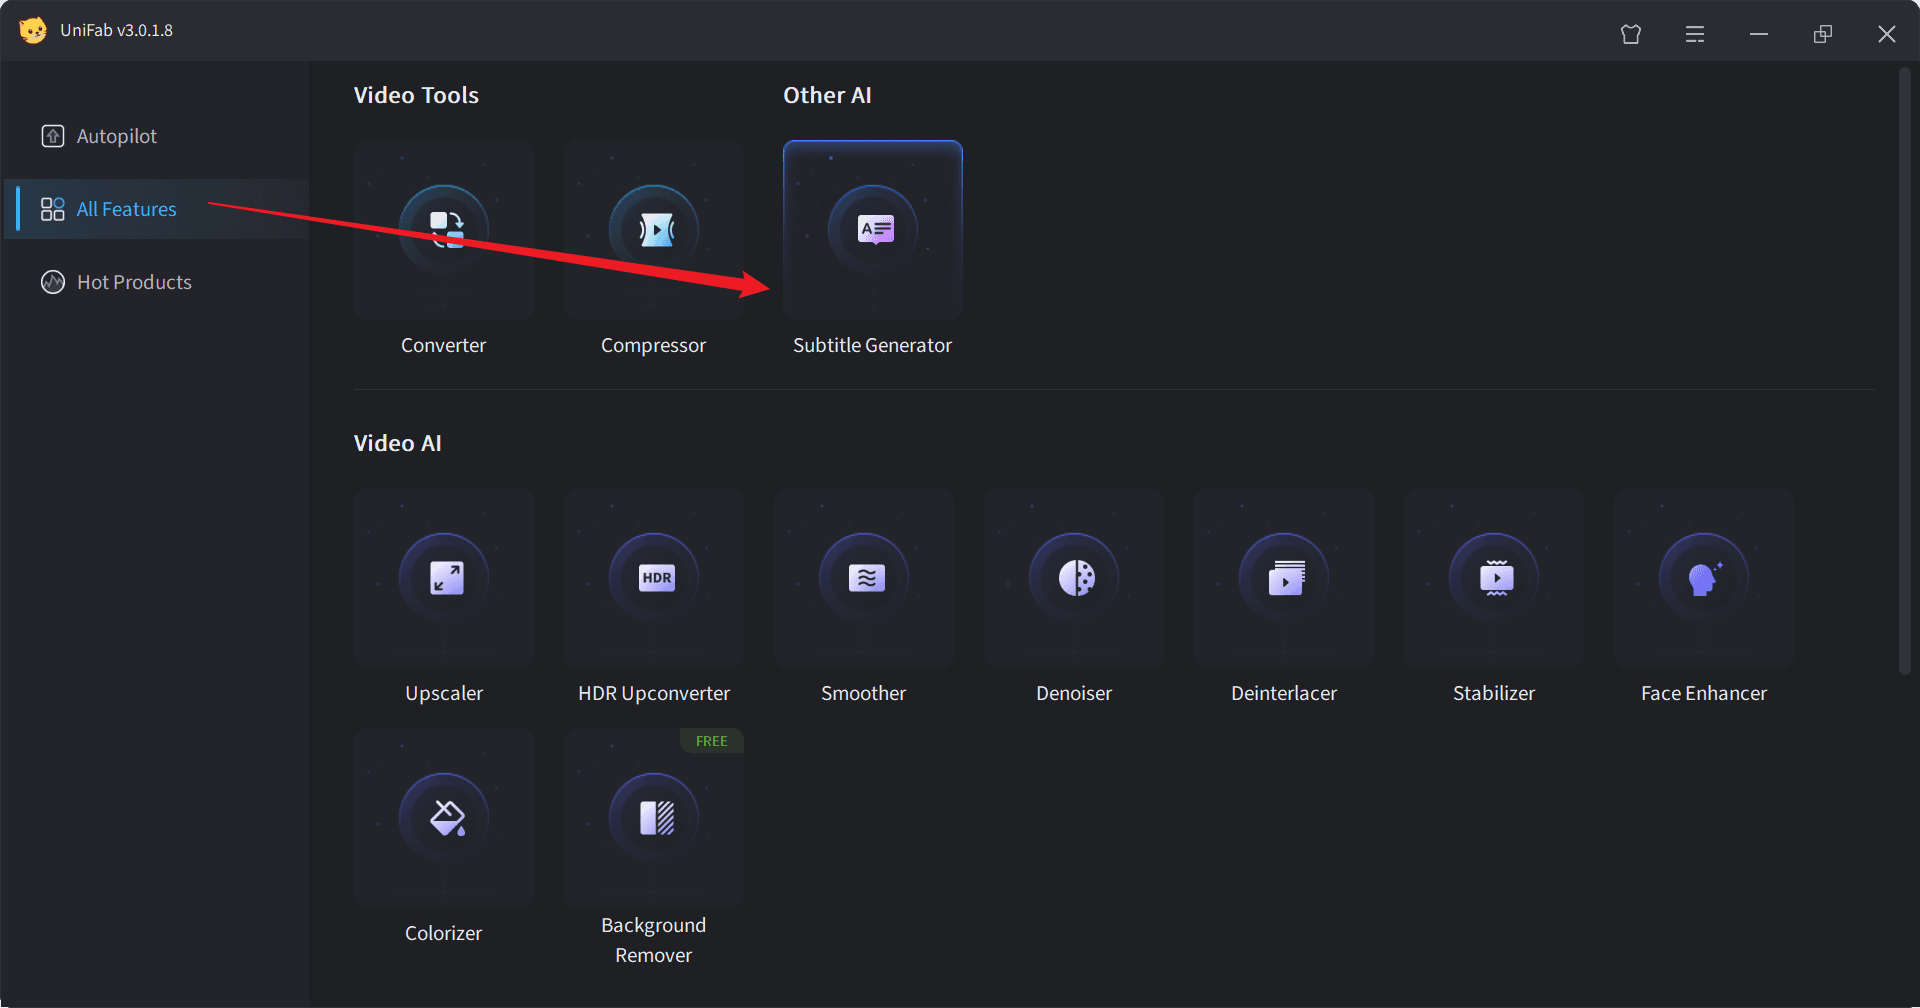Image resolution: width=1920 pixels, height=1008 pixels.
Task: Switch to the Autopilot section
Action: pos(157,136)
